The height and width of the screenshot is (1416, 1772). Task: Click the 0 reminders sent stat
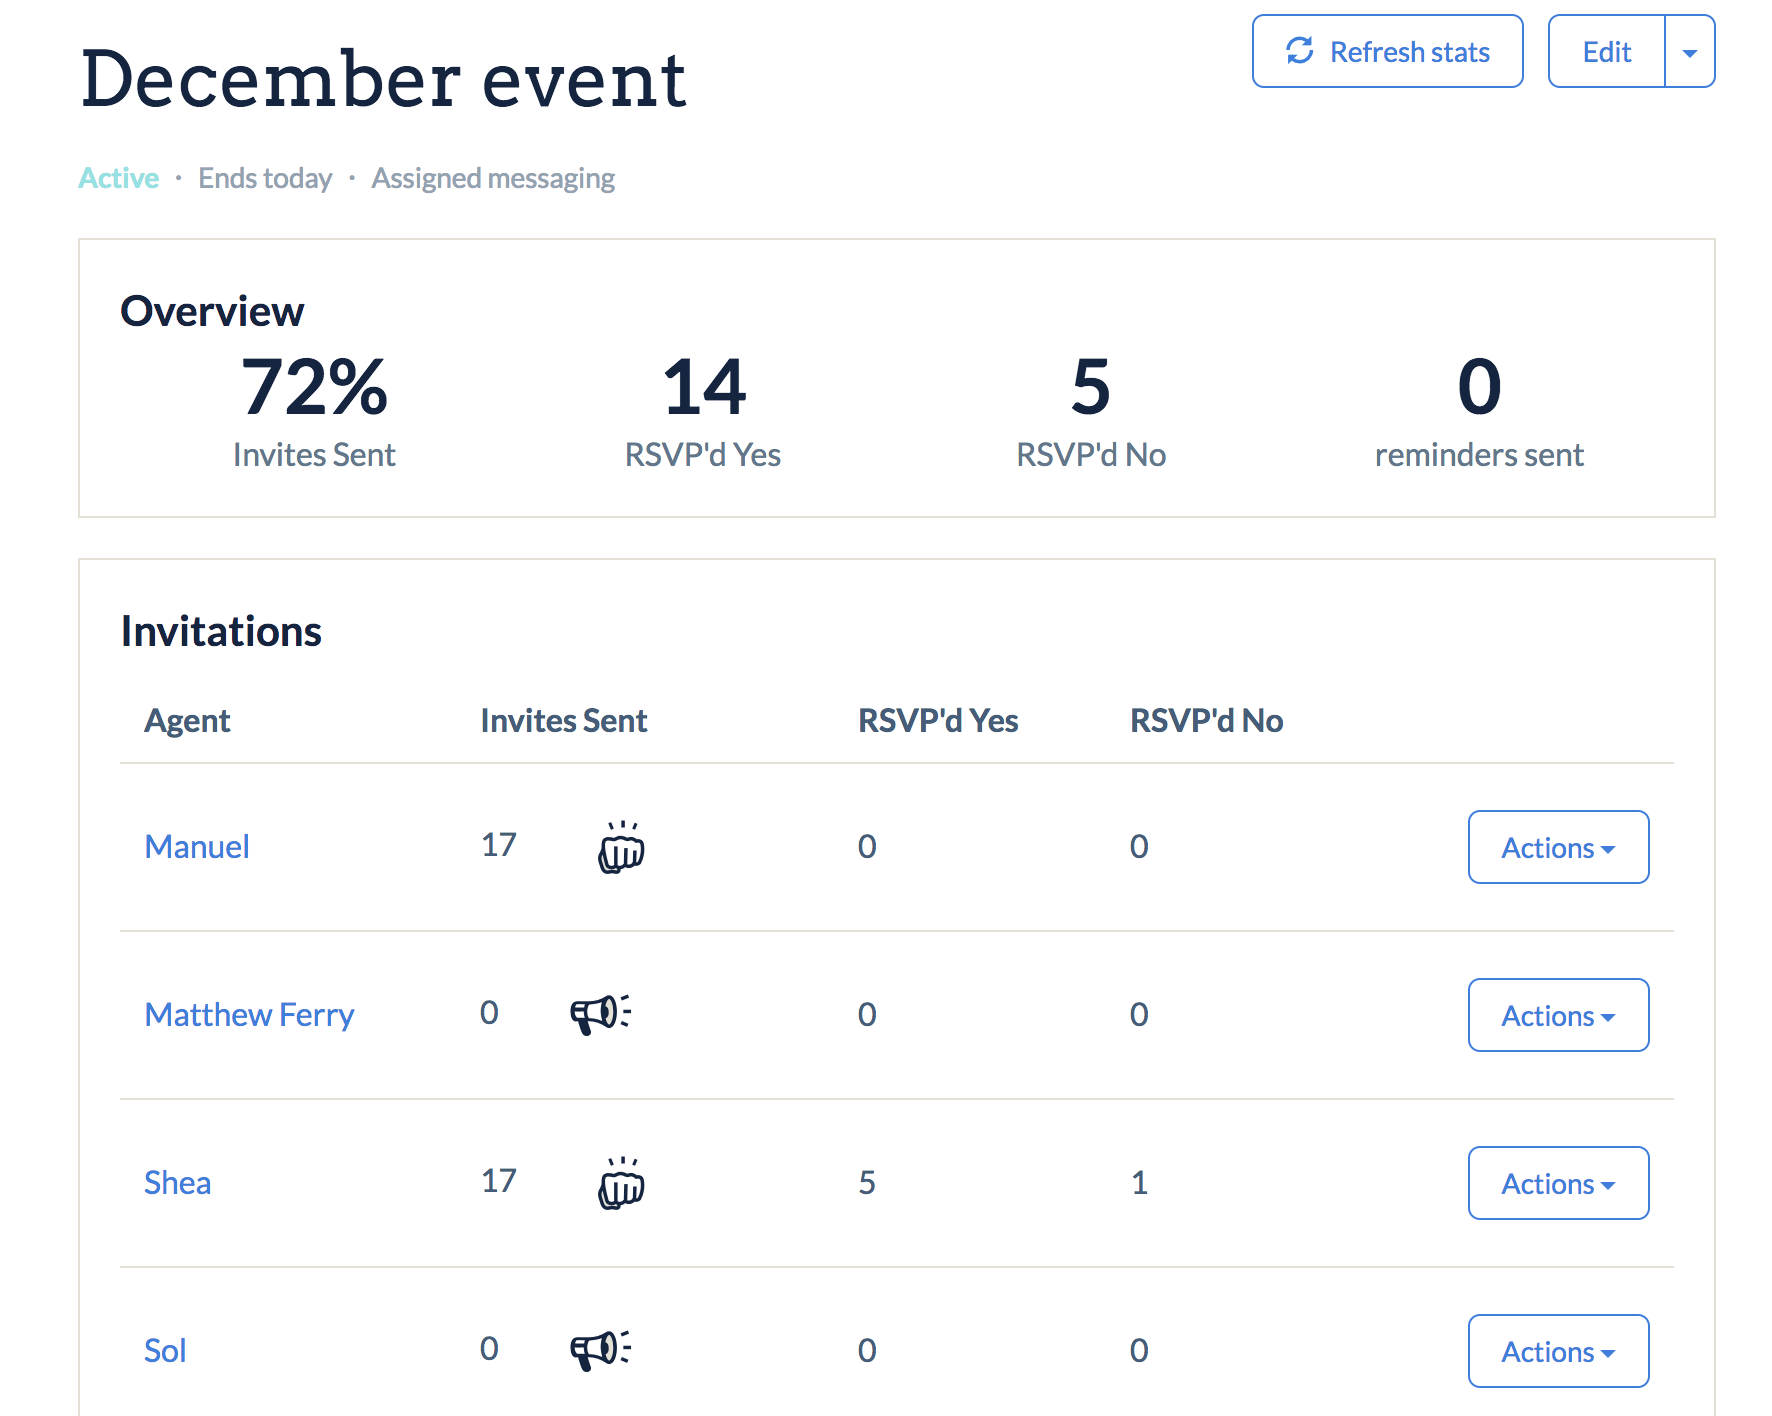coord(1479,412)
